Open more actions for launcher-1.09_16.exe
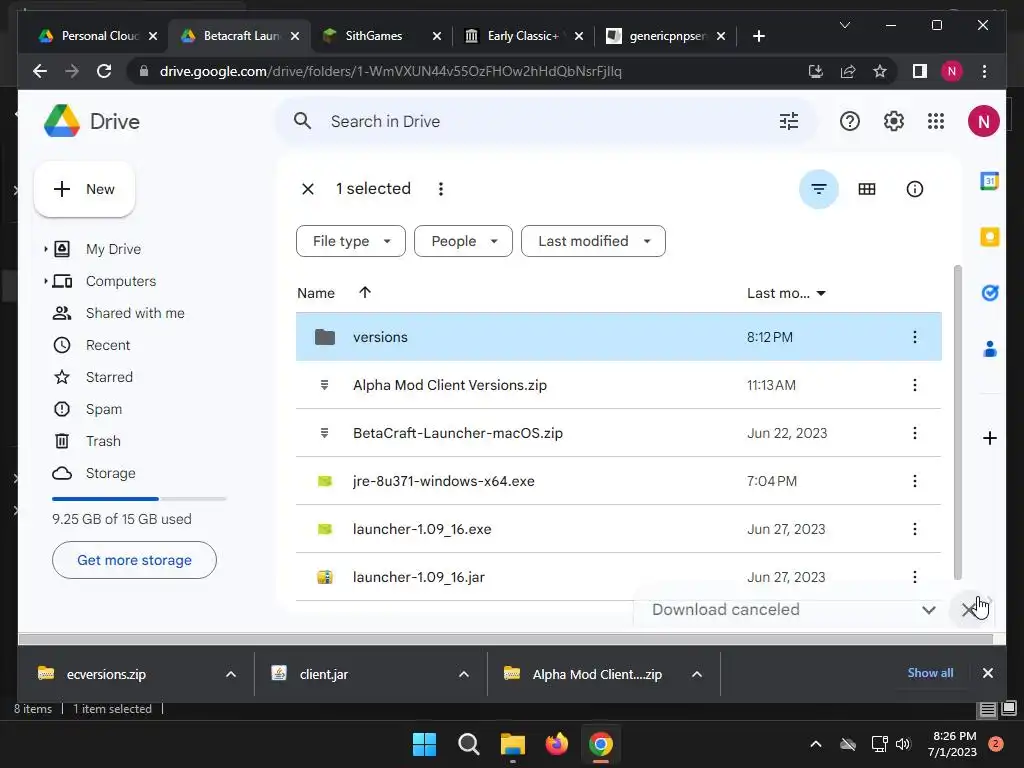This screenshot has height=768, width=1024. point(914,529)
